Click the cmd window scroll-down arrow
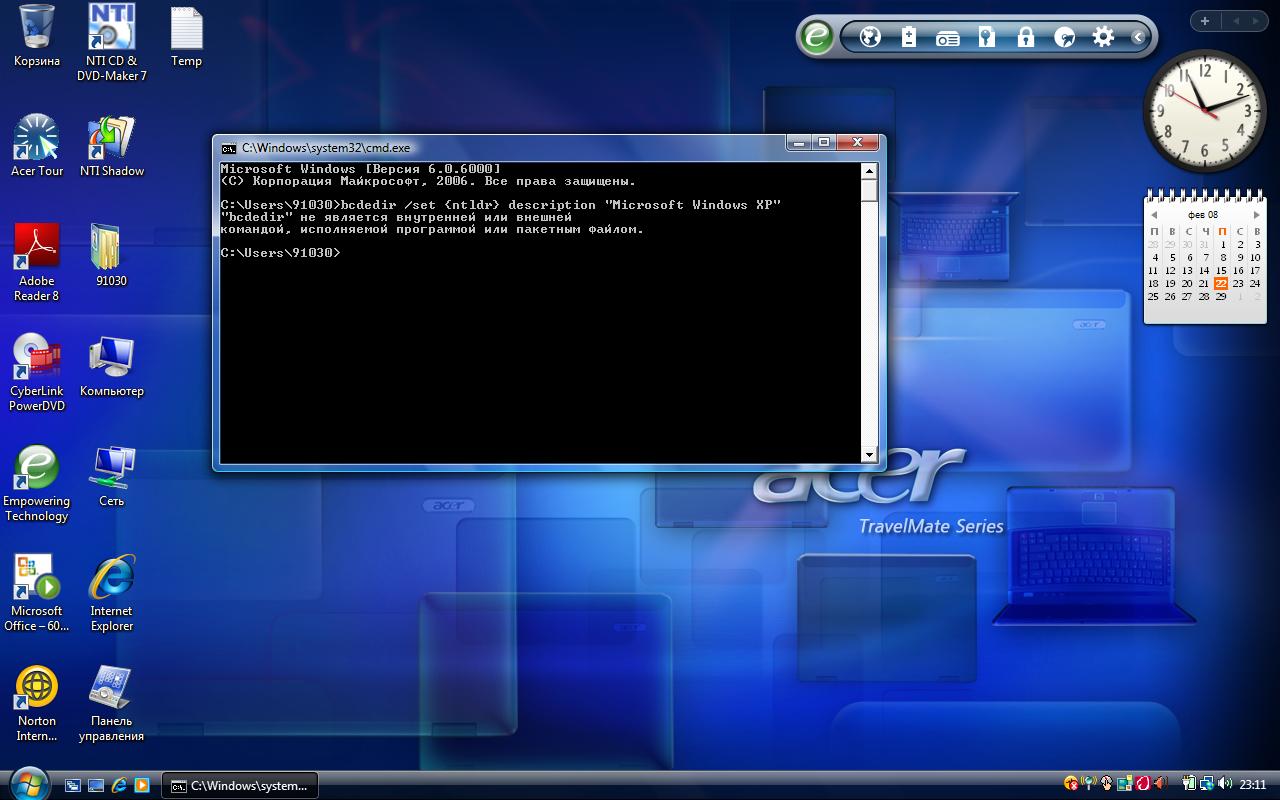 pos(869,455)
